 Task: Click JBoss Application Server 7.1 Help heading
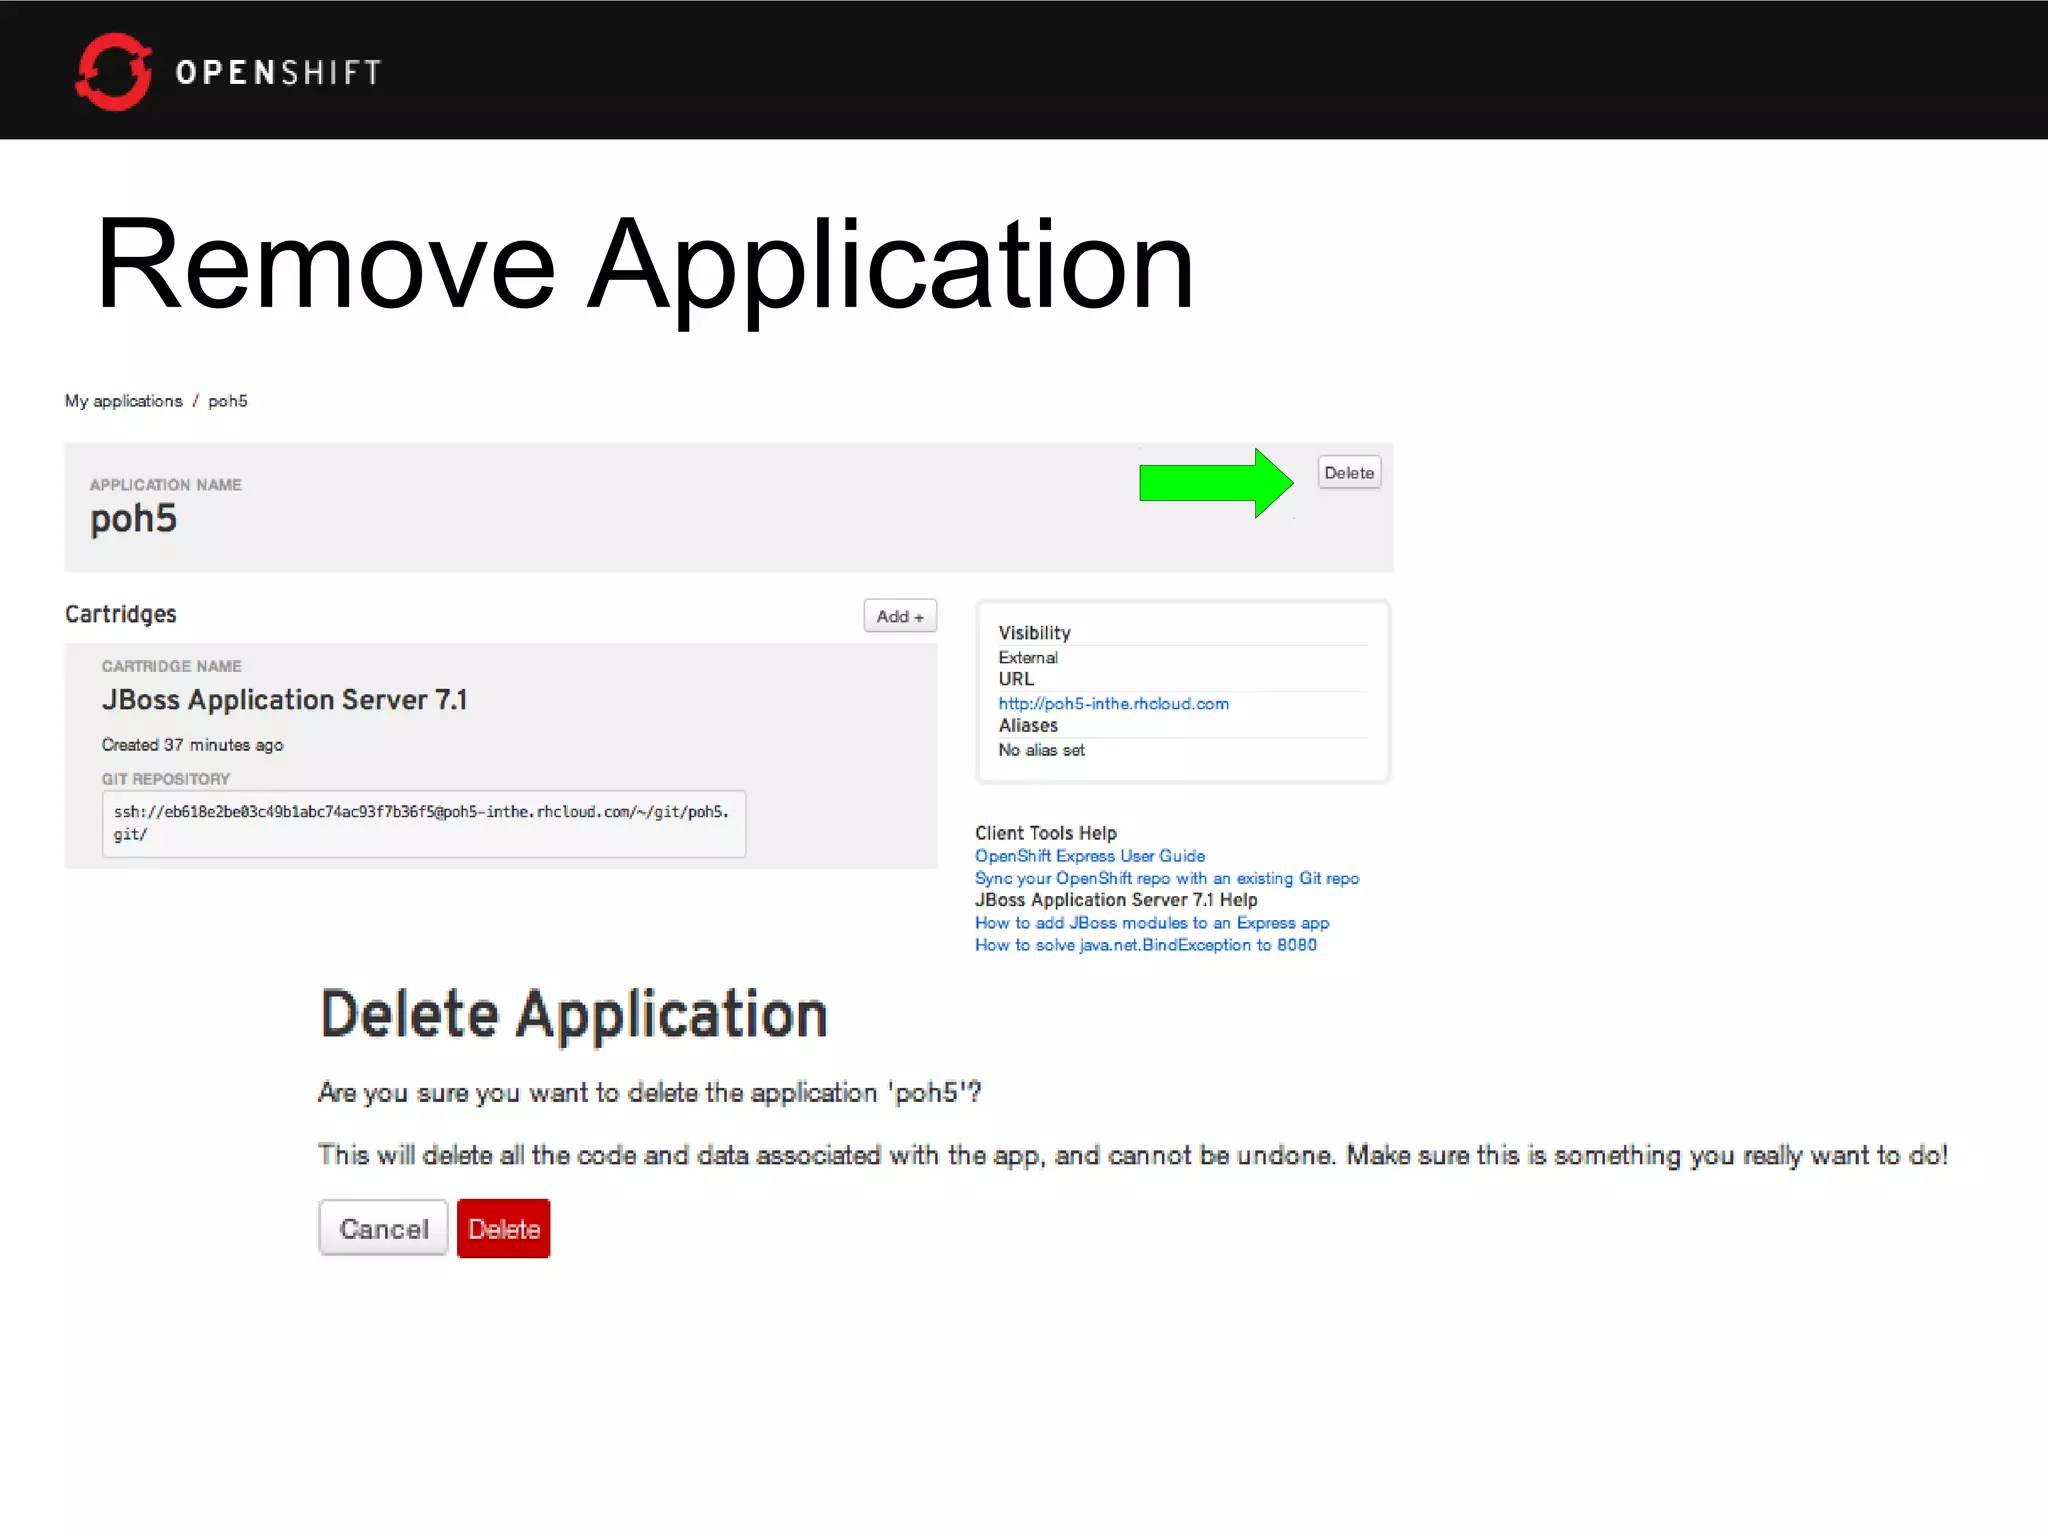point(1116,900)
